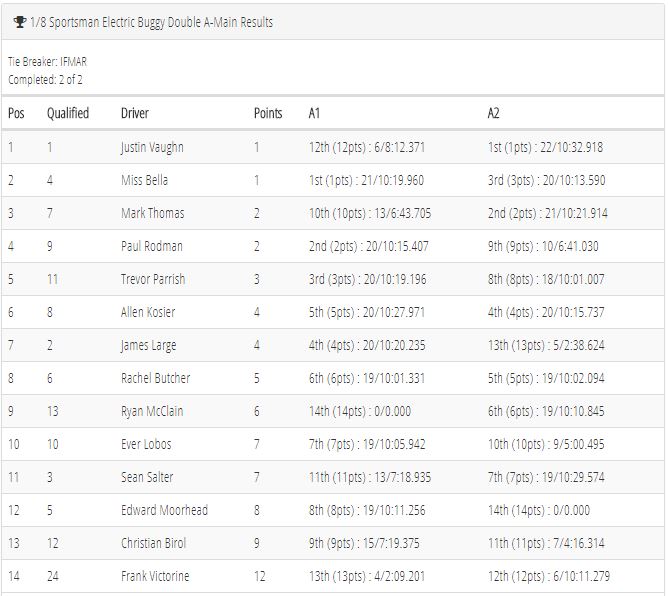Select the Pos column header

pos(16,113)
